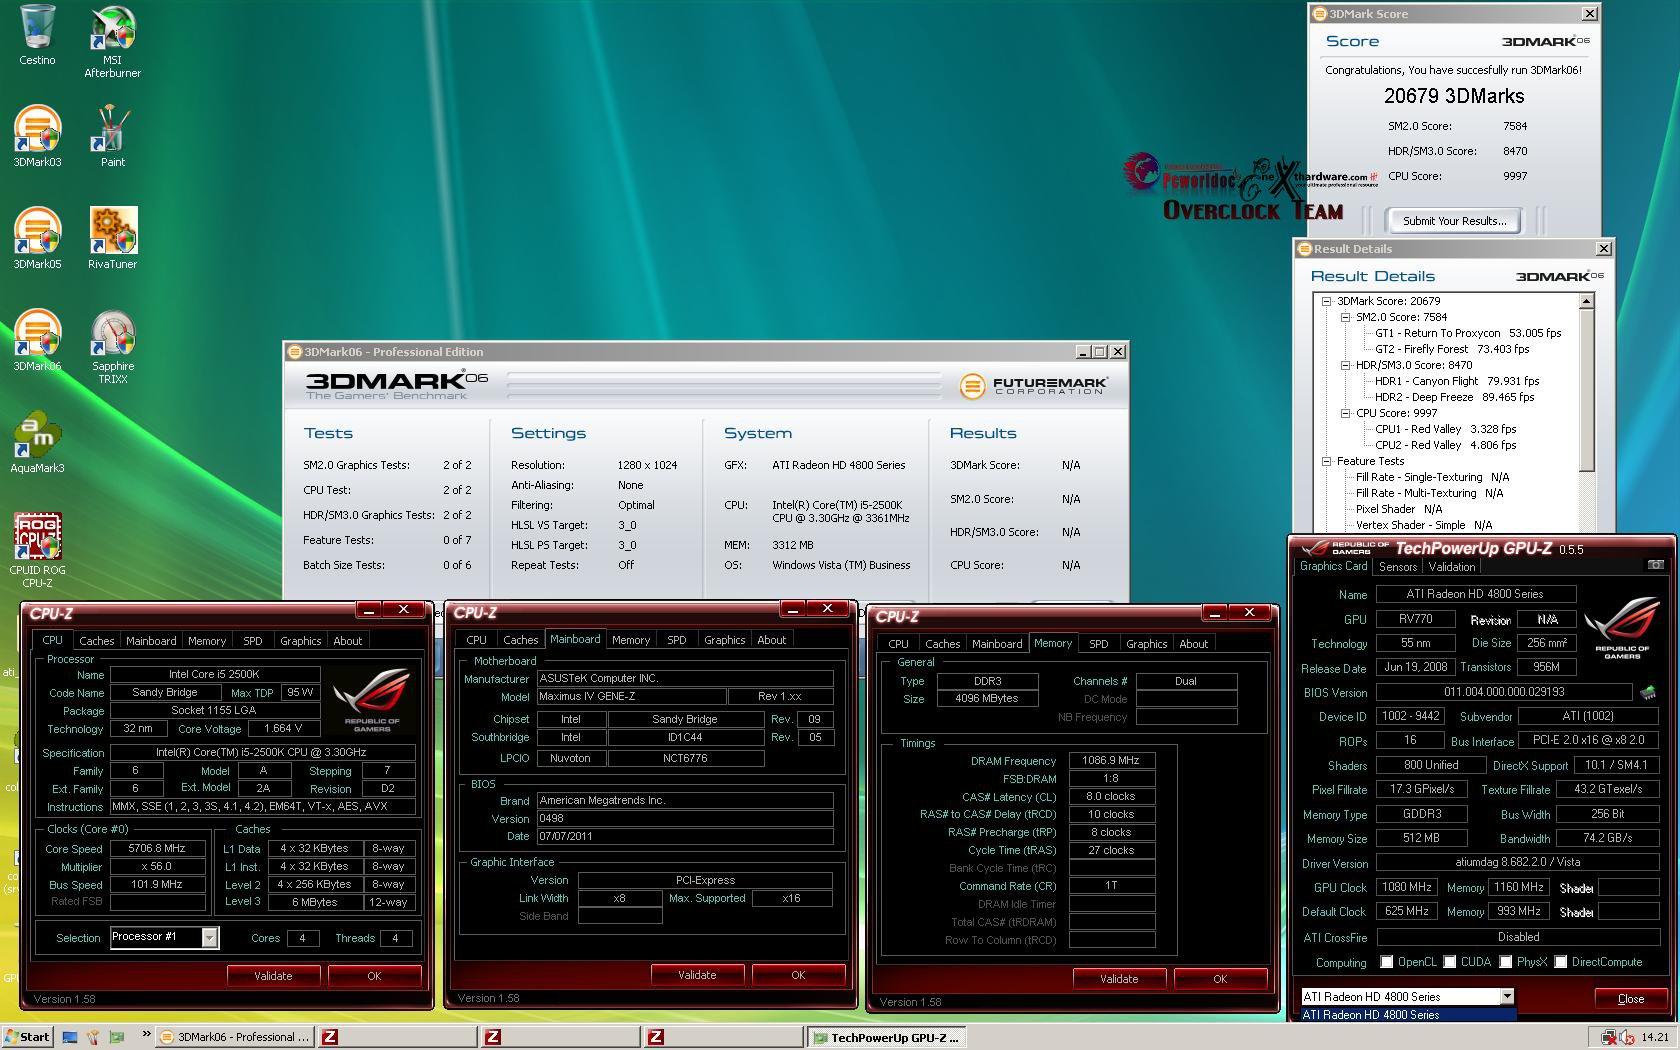Open Graphics tab in Mainboard CPU-Z window

pyautogui.click(x=724, y=640)
